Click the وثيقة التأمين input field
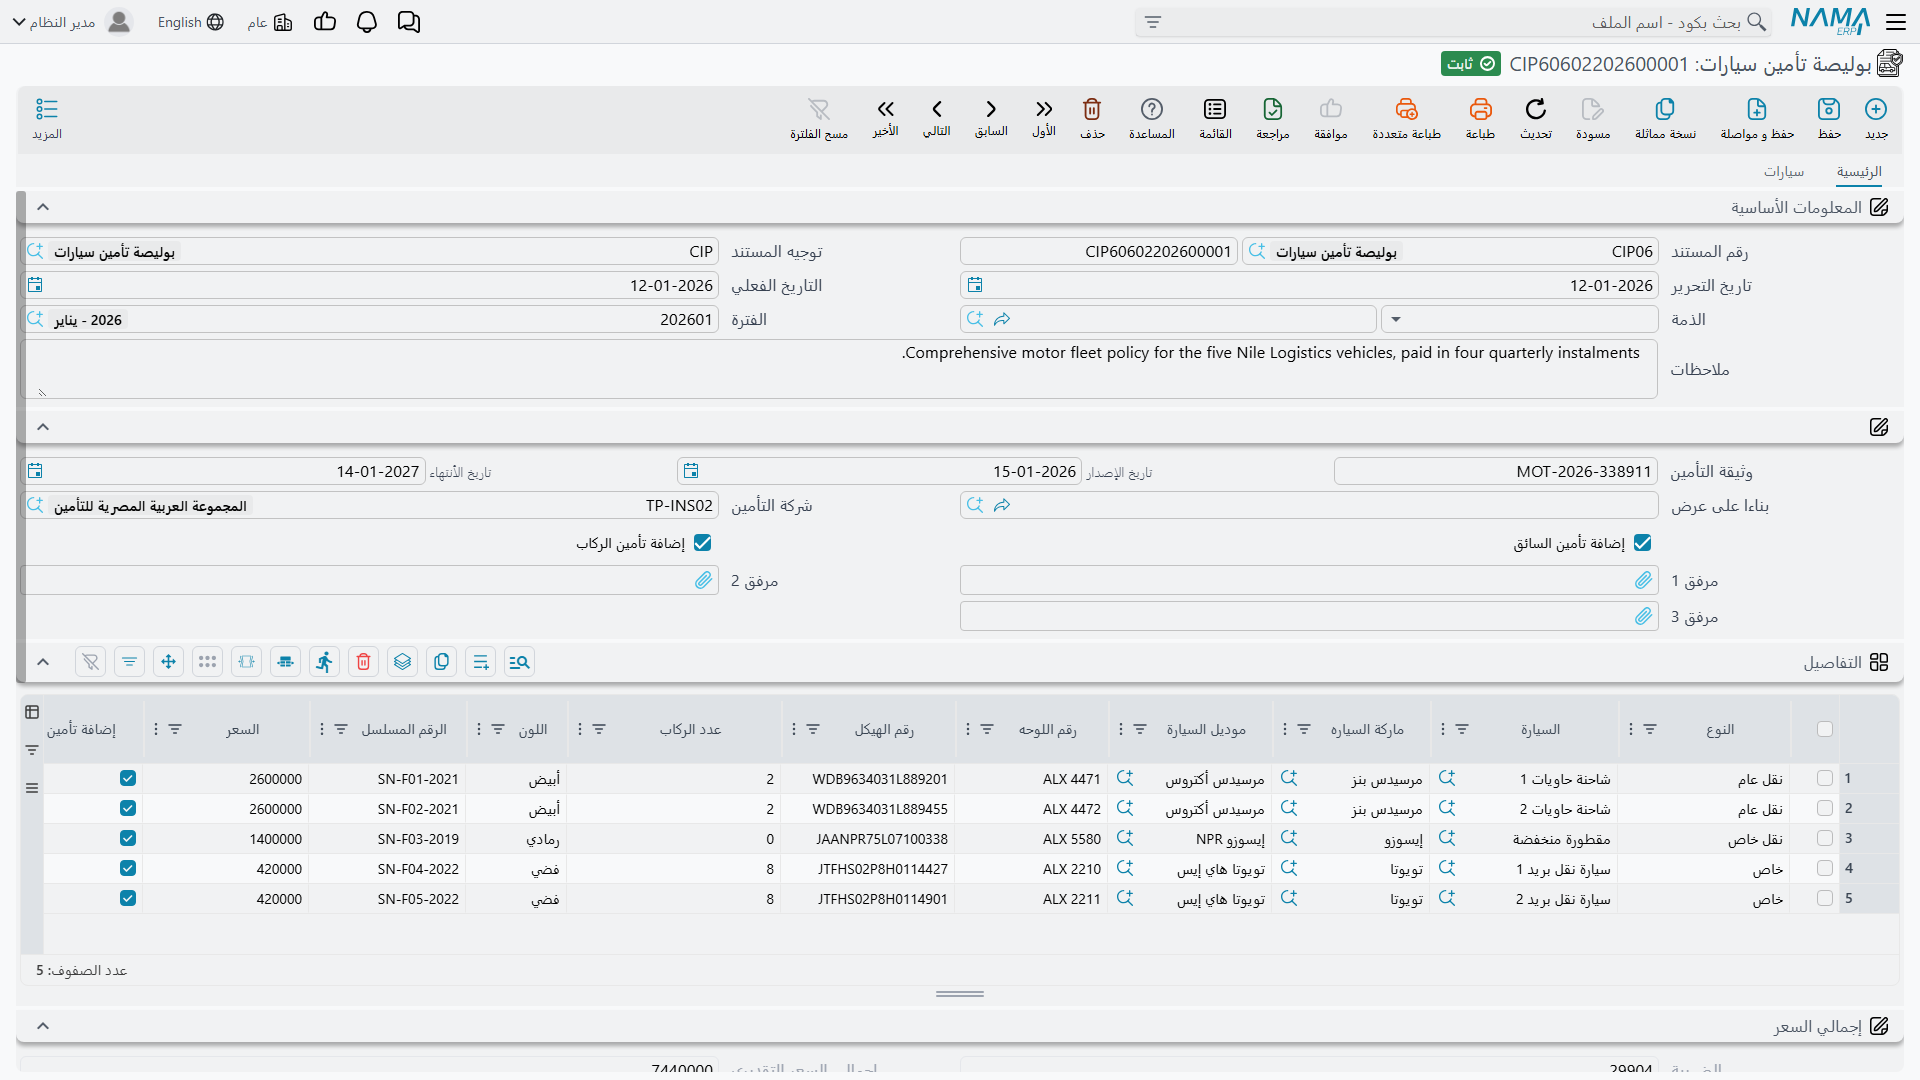Screen dimensions: 1920x1080 pos(1495,472)
